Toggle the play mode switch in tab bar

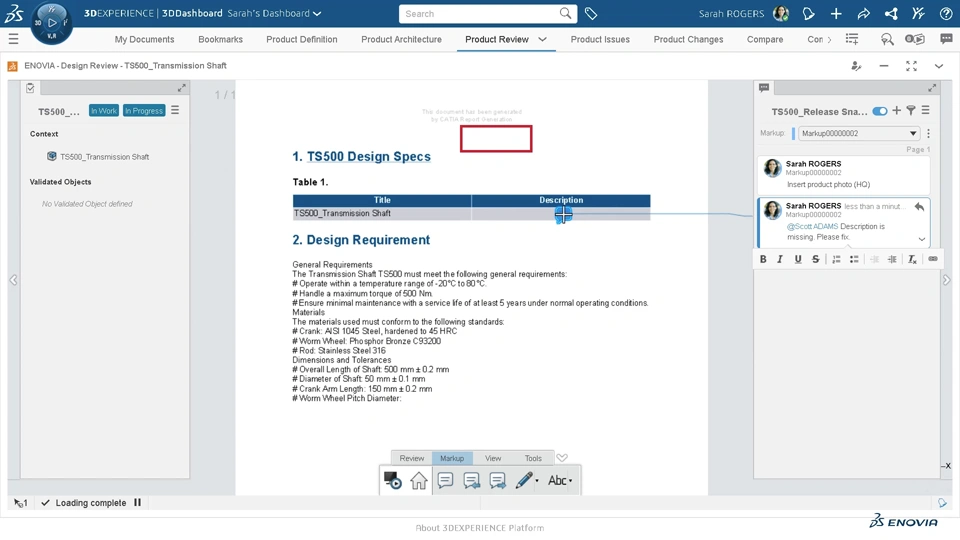click(915, 39)
